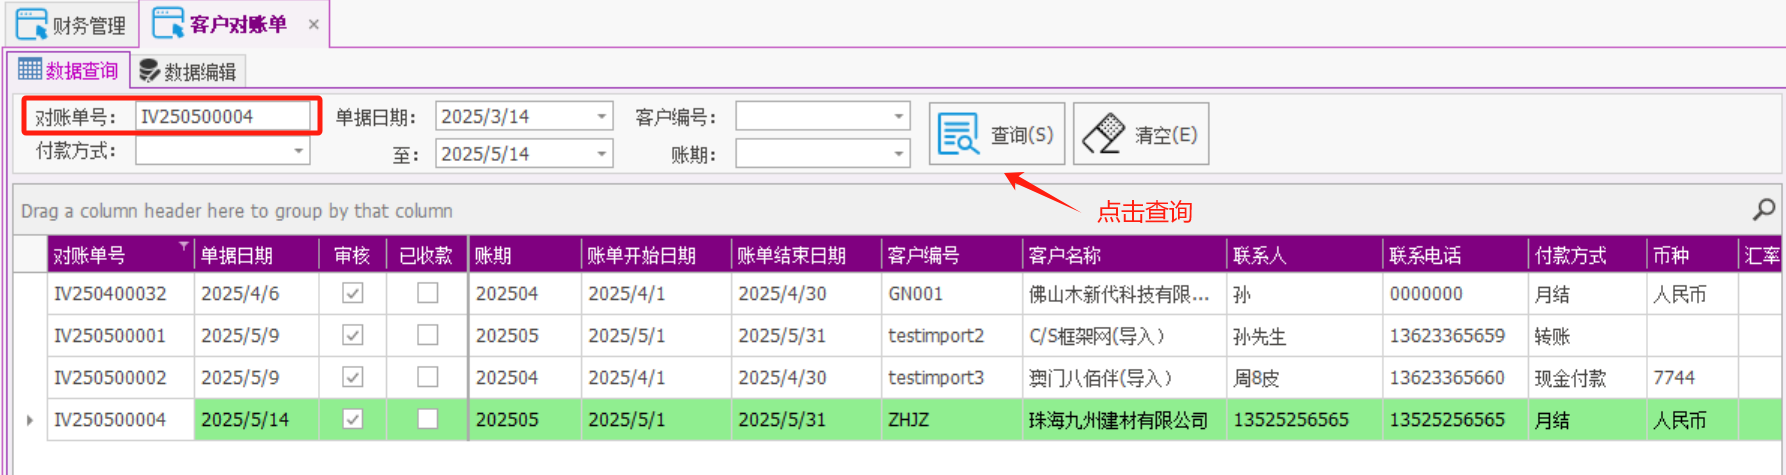Screen dimensions: 1786x475
Task: Toggle 已收款 checkbox for IV250500002
Action: point(427,377)
